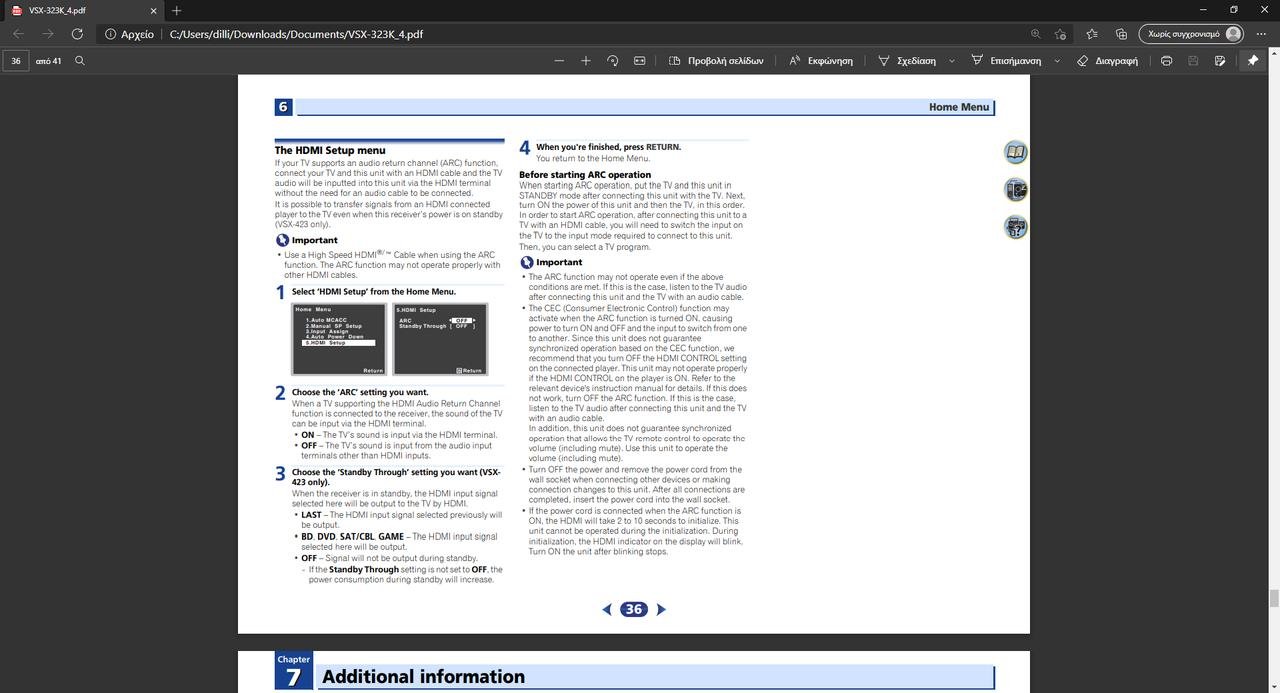Image resolution: width=1280 pixels, height=693 pixels.
Task: Restore down the browser window
Action: click(x=1233, y=10)
